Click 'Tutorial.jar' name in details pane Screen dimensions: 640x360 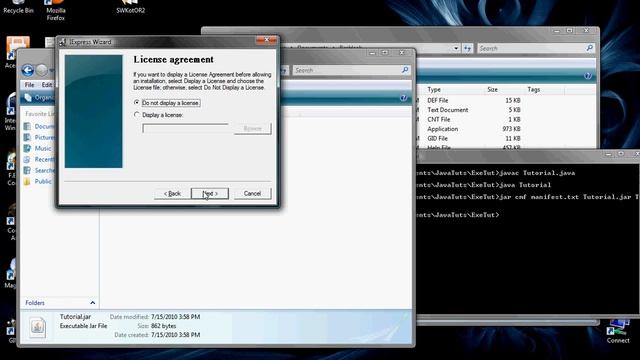pos(75,317)
